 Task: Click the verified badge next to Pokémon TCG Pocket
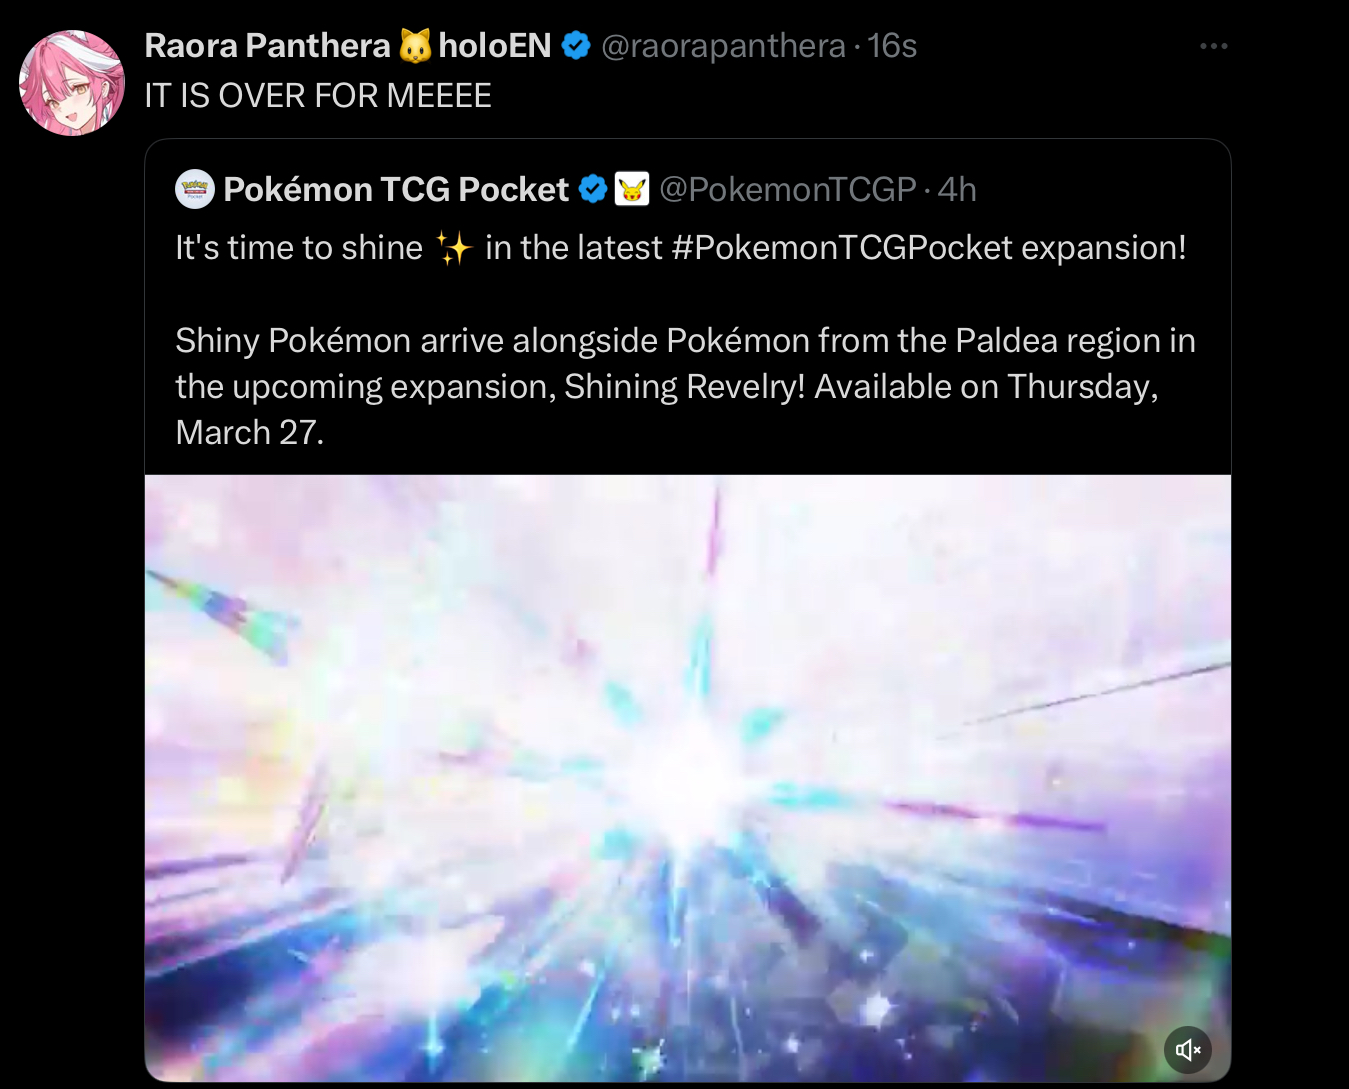tap(593, 189)
